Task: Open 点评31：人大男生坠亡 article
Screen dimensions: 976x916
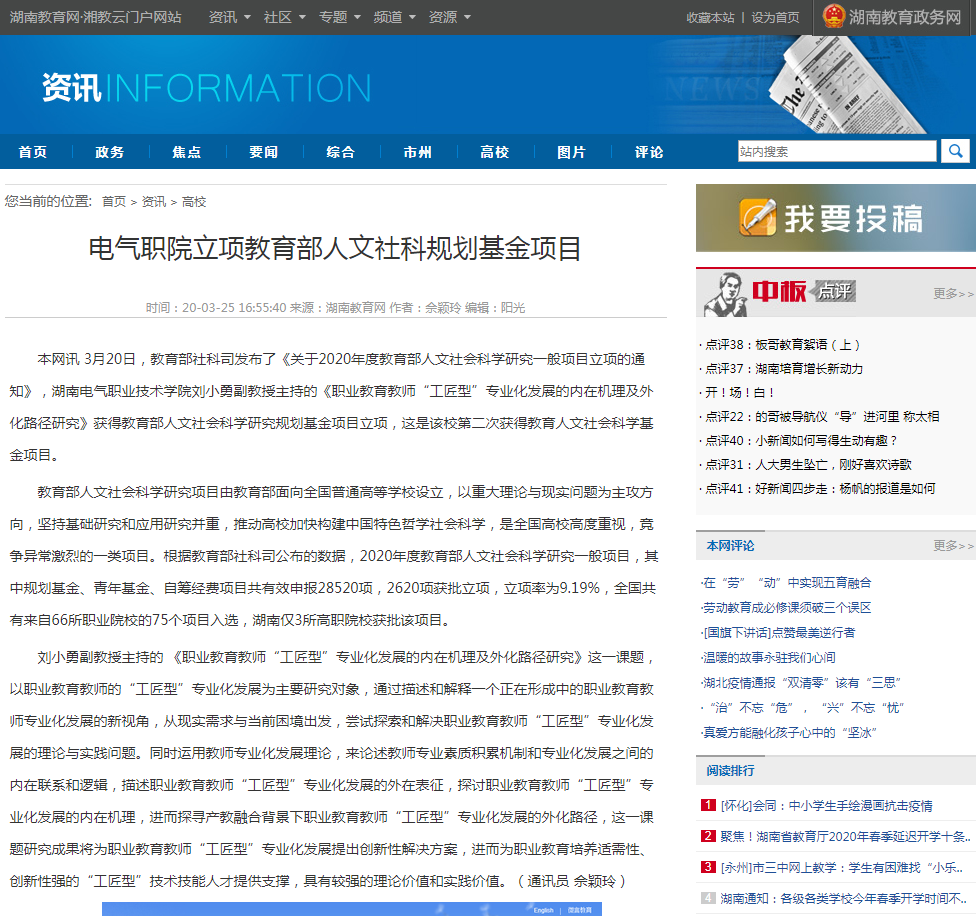Action: pyautogui.click(x=808, y=465)
